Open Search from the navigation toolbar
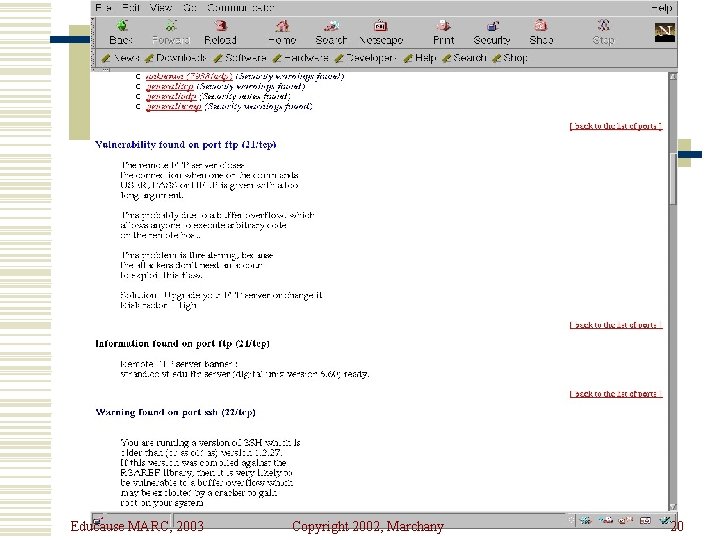The height and width of the screenshot is (540, 720). coord(331,32)
